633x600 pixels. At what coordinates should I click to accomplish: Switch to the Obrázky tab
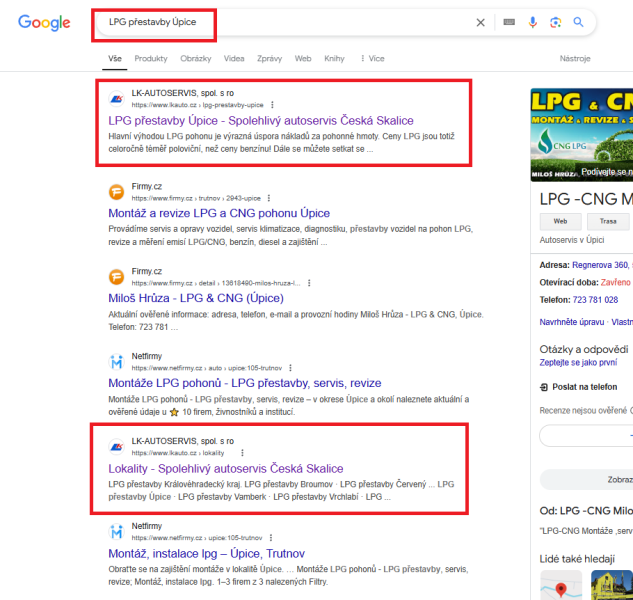[196, 59]
